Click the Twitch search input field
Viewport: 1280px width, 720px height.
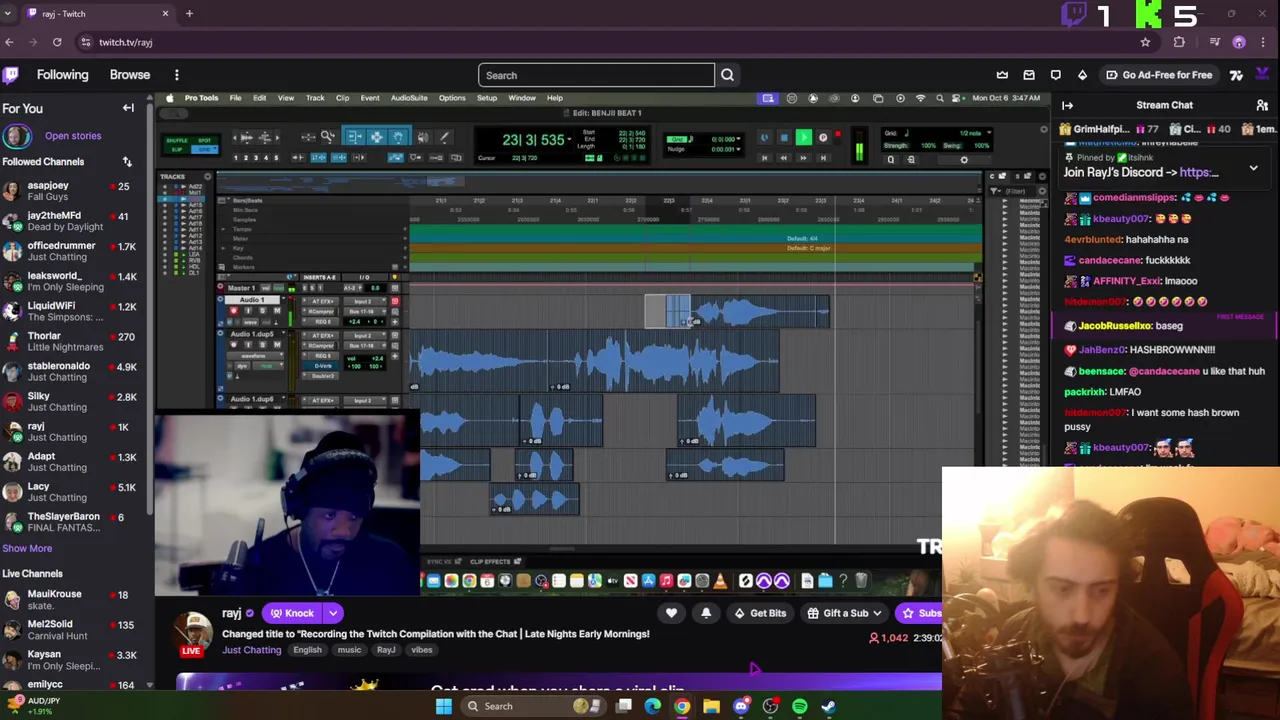click(596, 75)
